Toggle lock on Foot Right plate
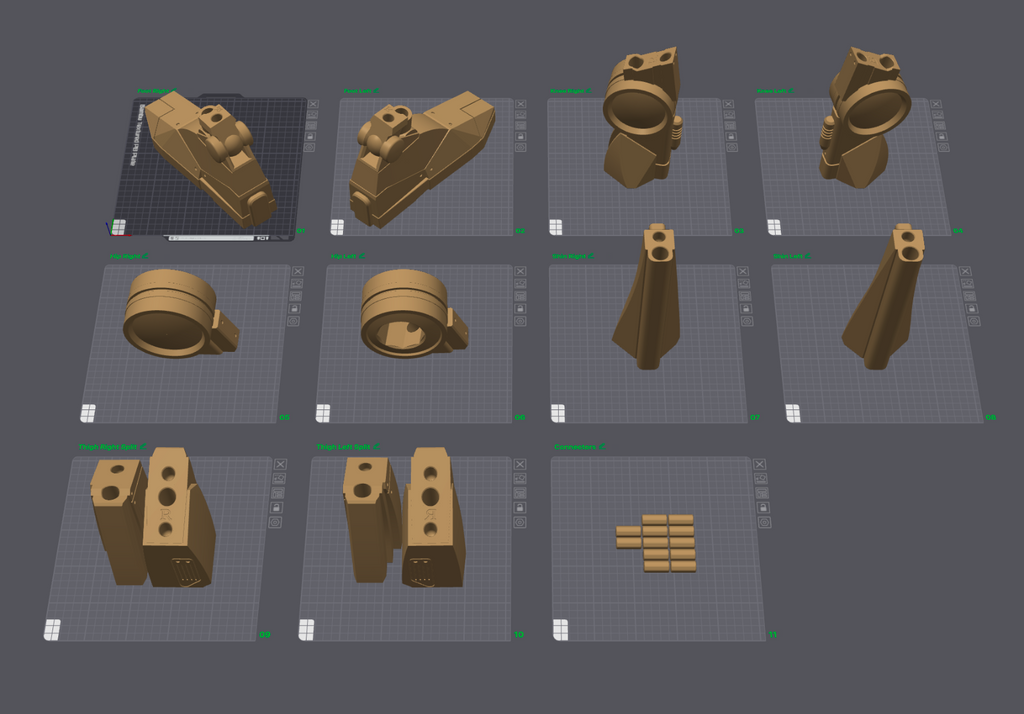Screen dimensions: 1024x714 310,137
